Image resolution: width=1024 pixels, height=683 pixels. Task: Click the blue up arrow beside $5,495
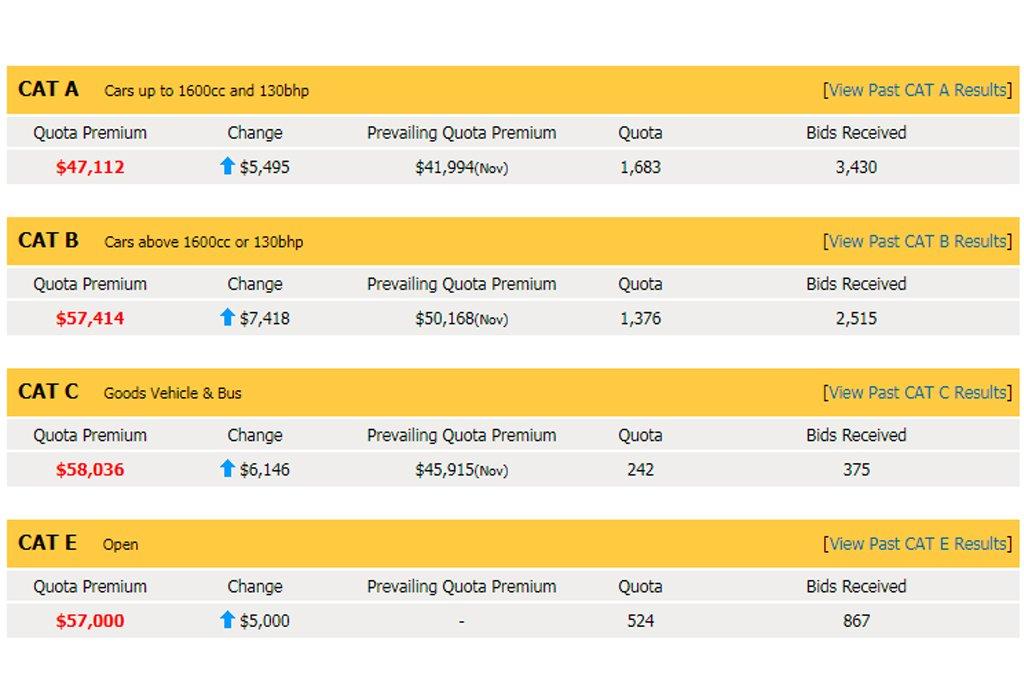point(227,166)
